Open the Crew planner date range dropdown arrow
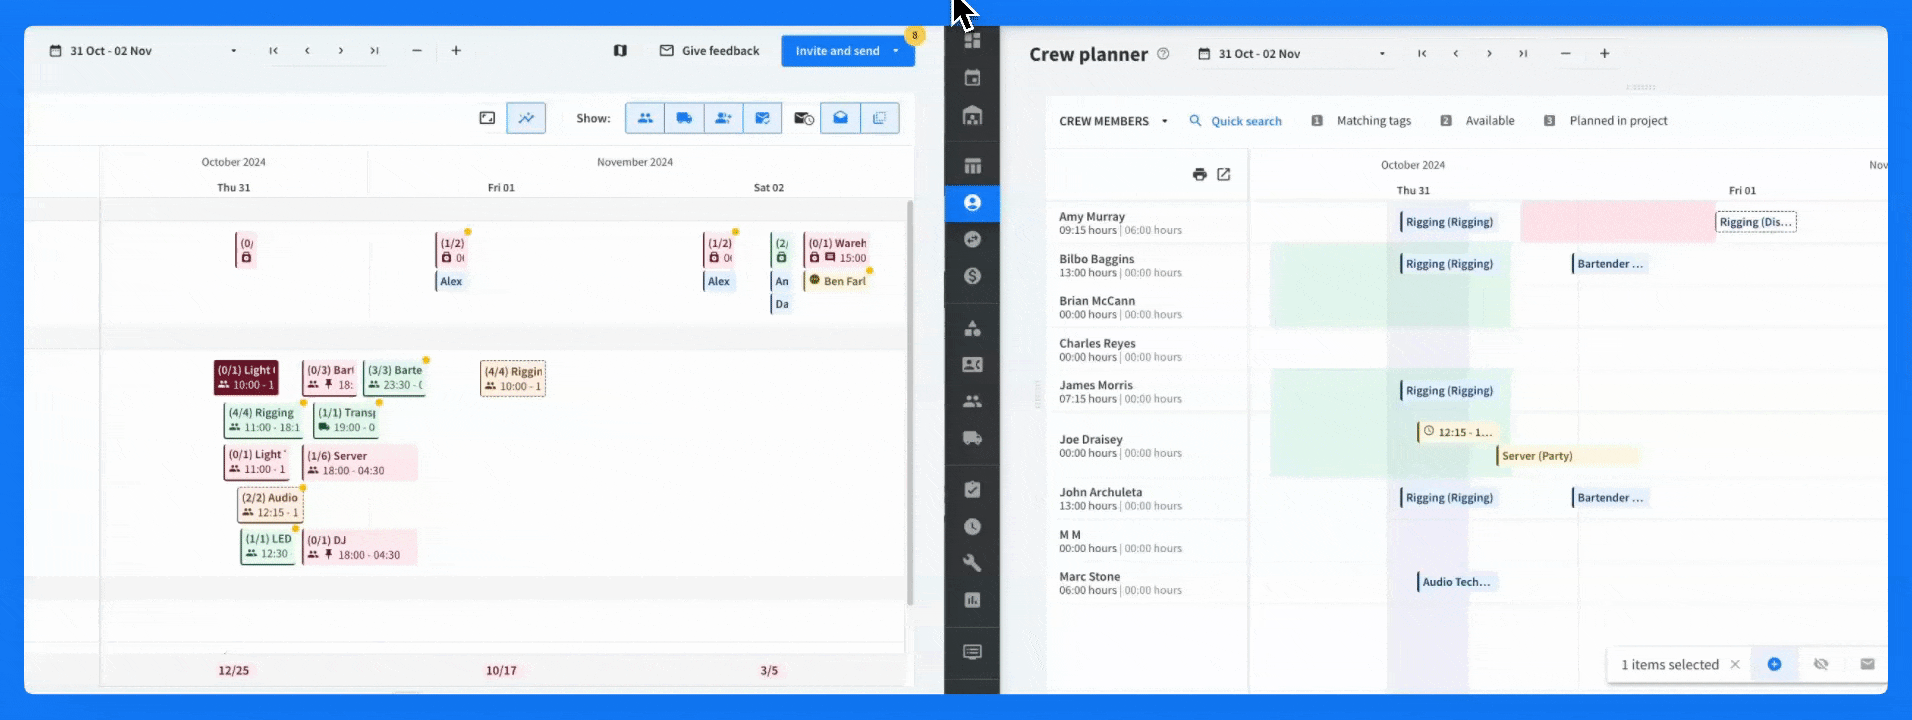This screenshot has height=720, width=1912. pyautogui.click(x=1382, y=54)
